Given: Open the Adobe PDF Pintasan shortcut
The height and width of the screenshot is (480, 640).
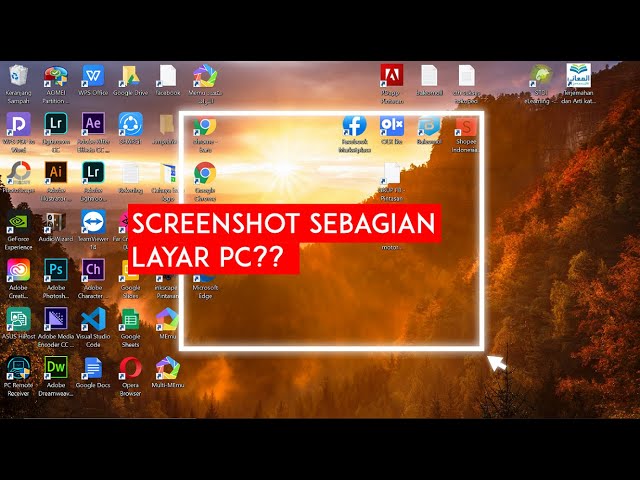Looking at the screenshot, I should 392,76.
